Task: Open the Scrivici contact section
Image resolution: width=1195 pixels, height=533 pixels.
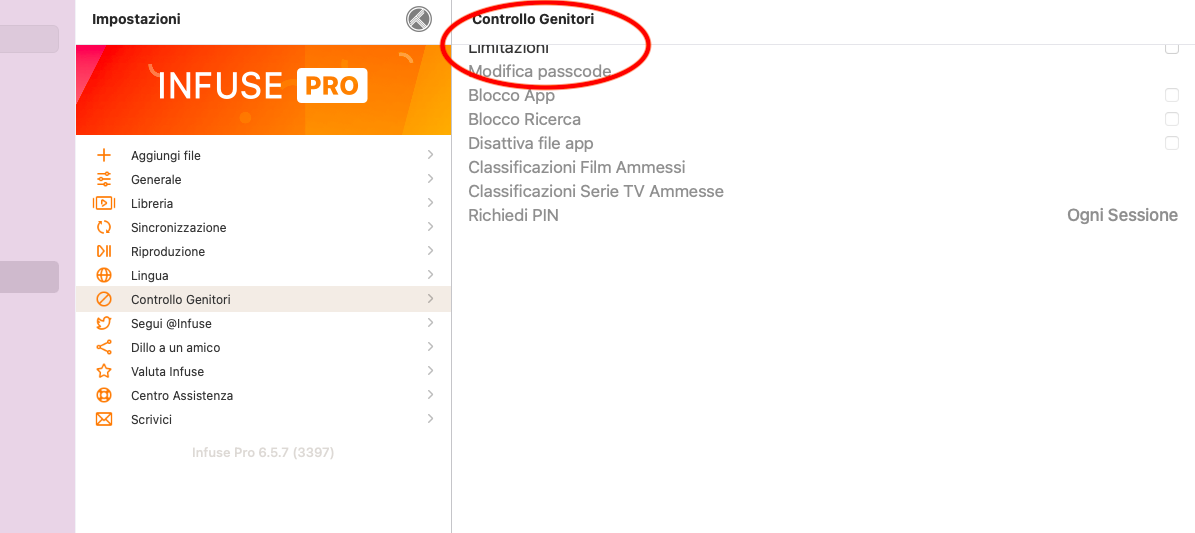Action: (x=264, y=419)
